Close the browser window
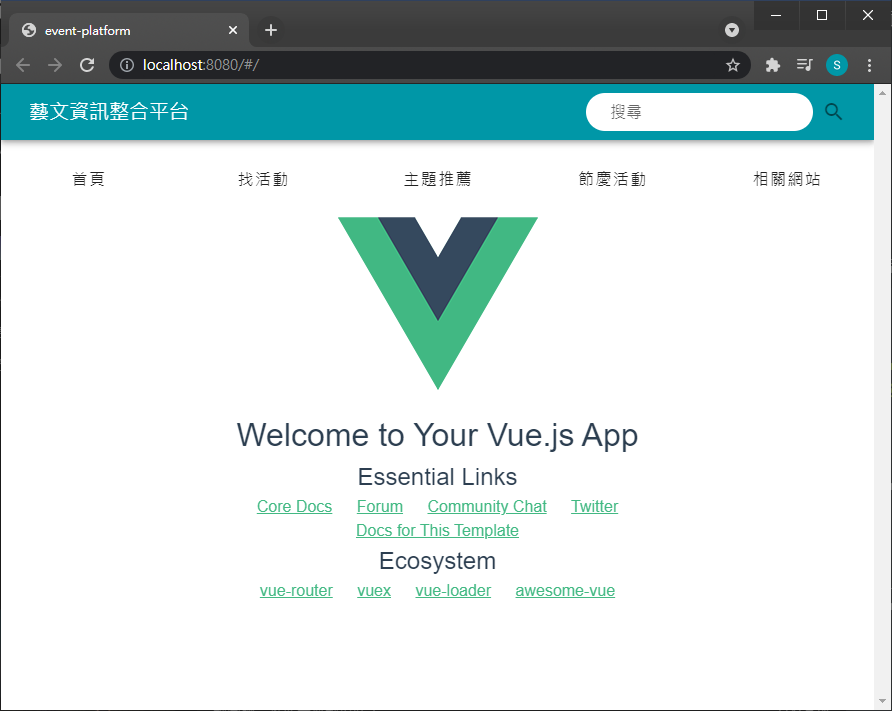Image resolution: width=892 pixels, height=711 pixels. pos(868,15)
